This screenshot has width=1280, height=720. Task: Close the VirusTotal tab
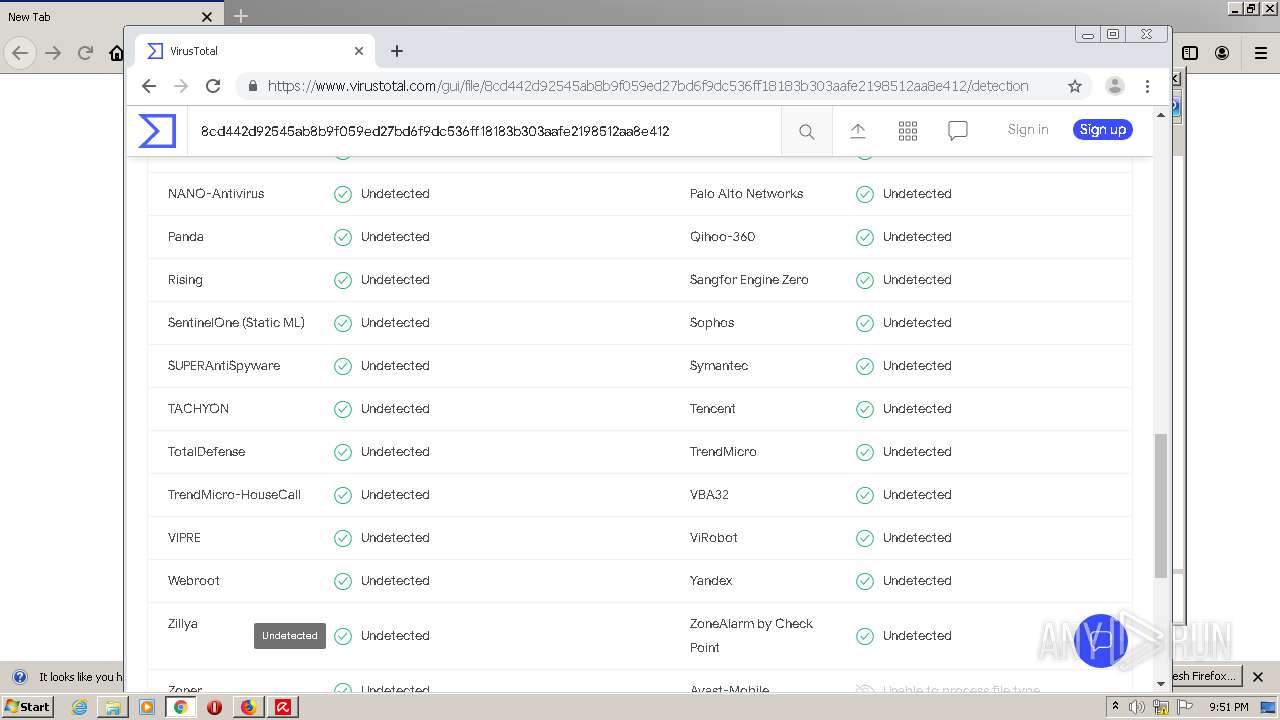coord(359,51)
